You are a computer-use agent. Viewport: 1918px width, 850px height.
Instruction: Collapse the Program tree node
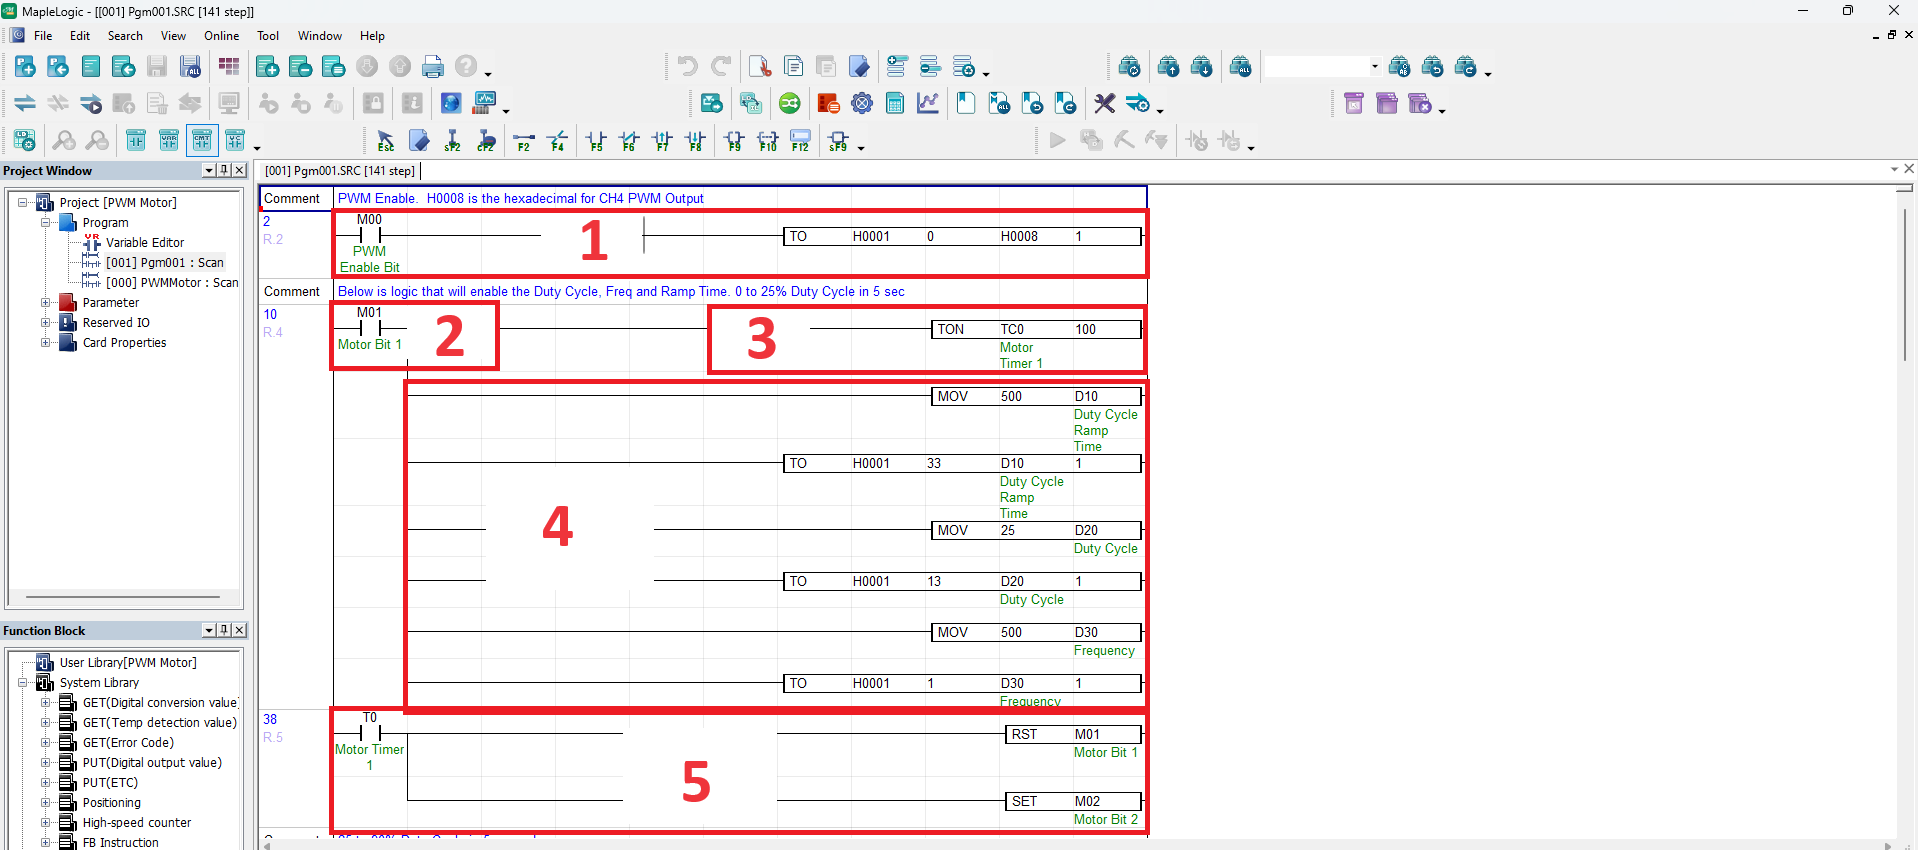pyautogui.click(x=45, y=222)
